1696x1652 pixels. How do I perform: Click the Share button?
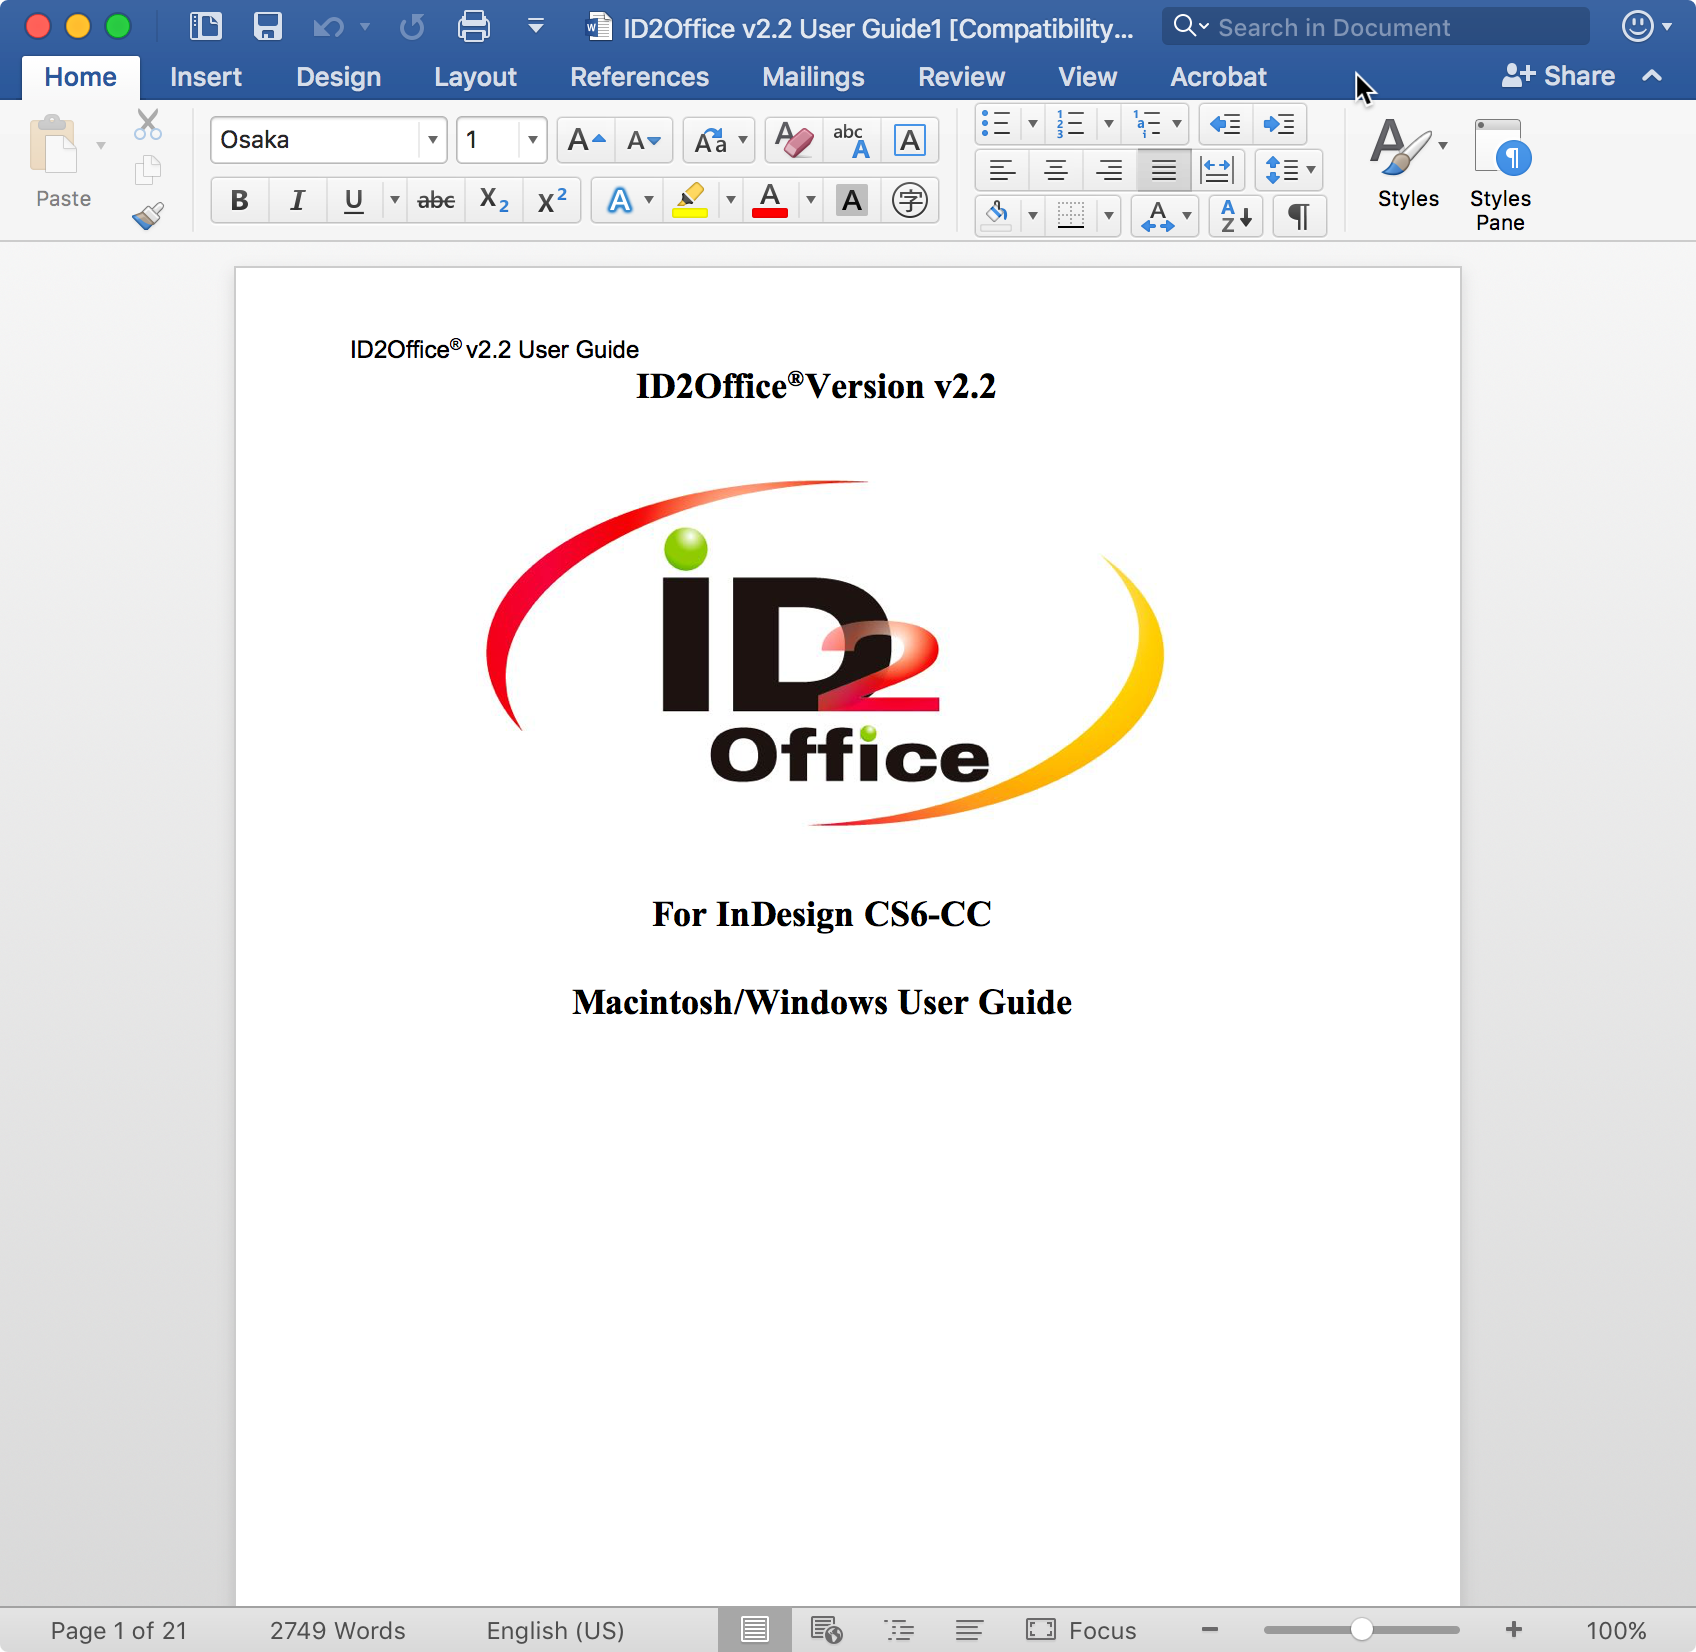[1560, 75]
